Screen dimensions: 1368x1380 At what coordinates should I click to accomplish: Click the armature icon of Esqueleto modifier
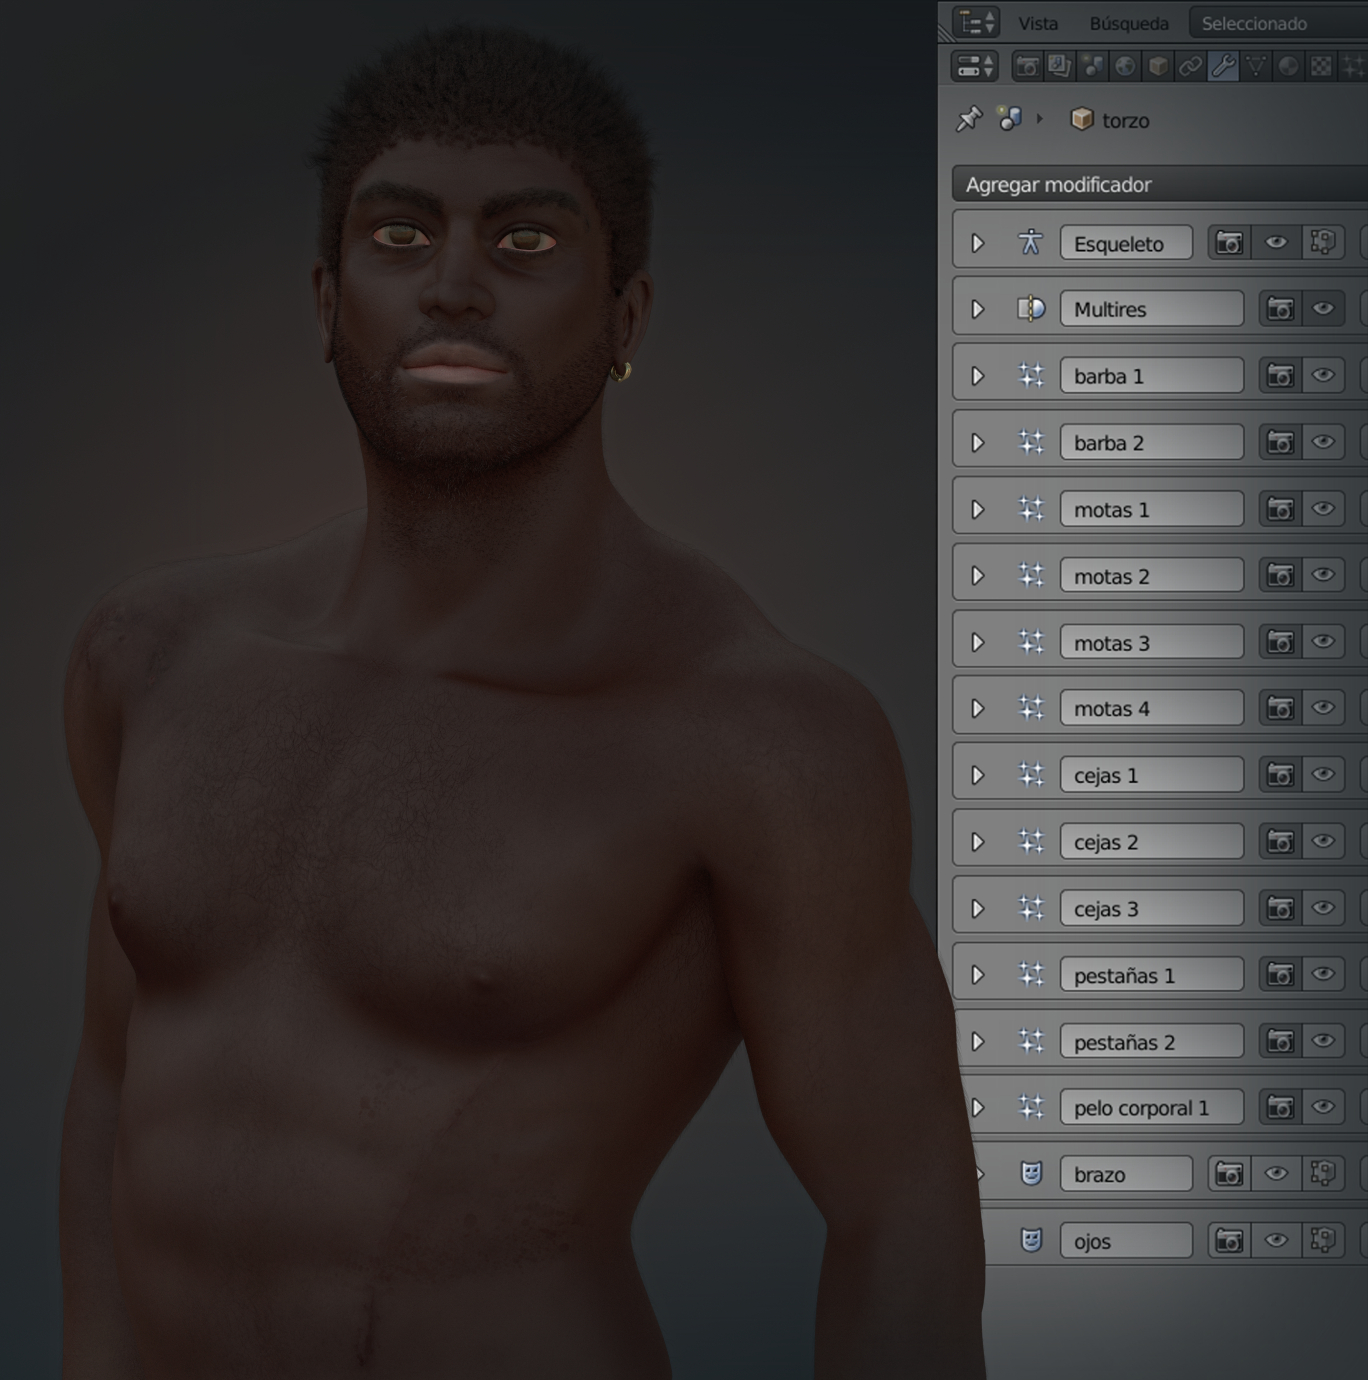(1030, 243)
